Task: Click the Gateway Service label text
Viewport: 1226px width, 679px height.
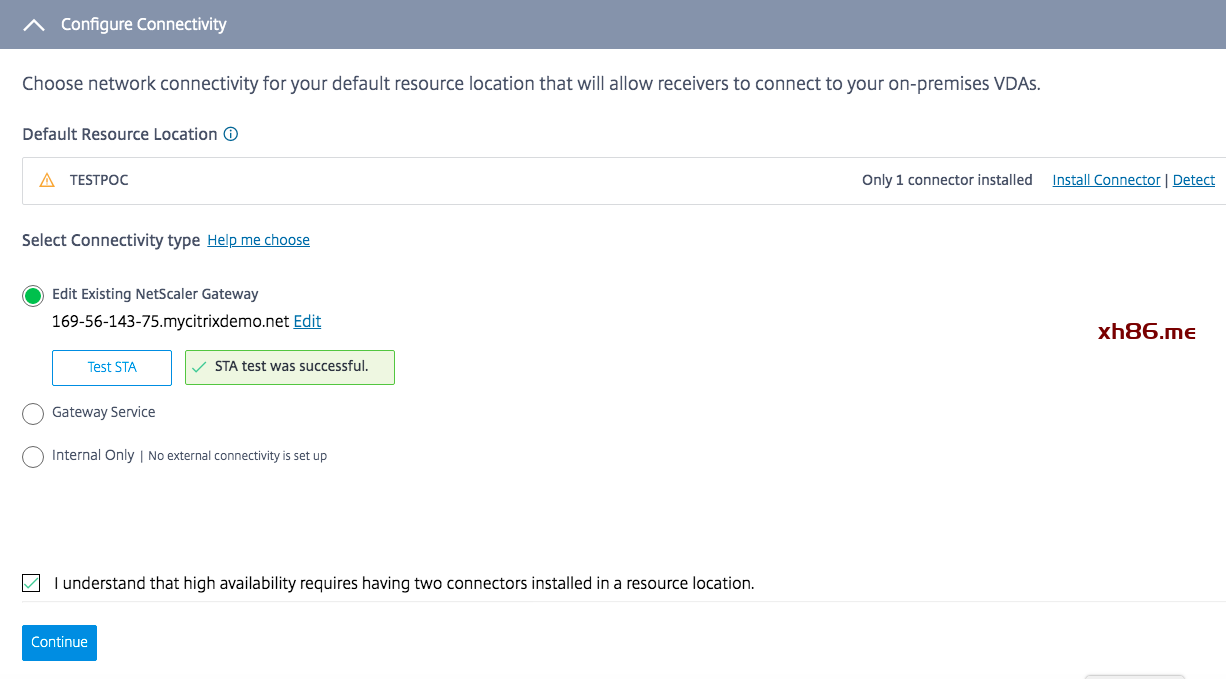Action: pyautogui.click(x=104, y=412)
